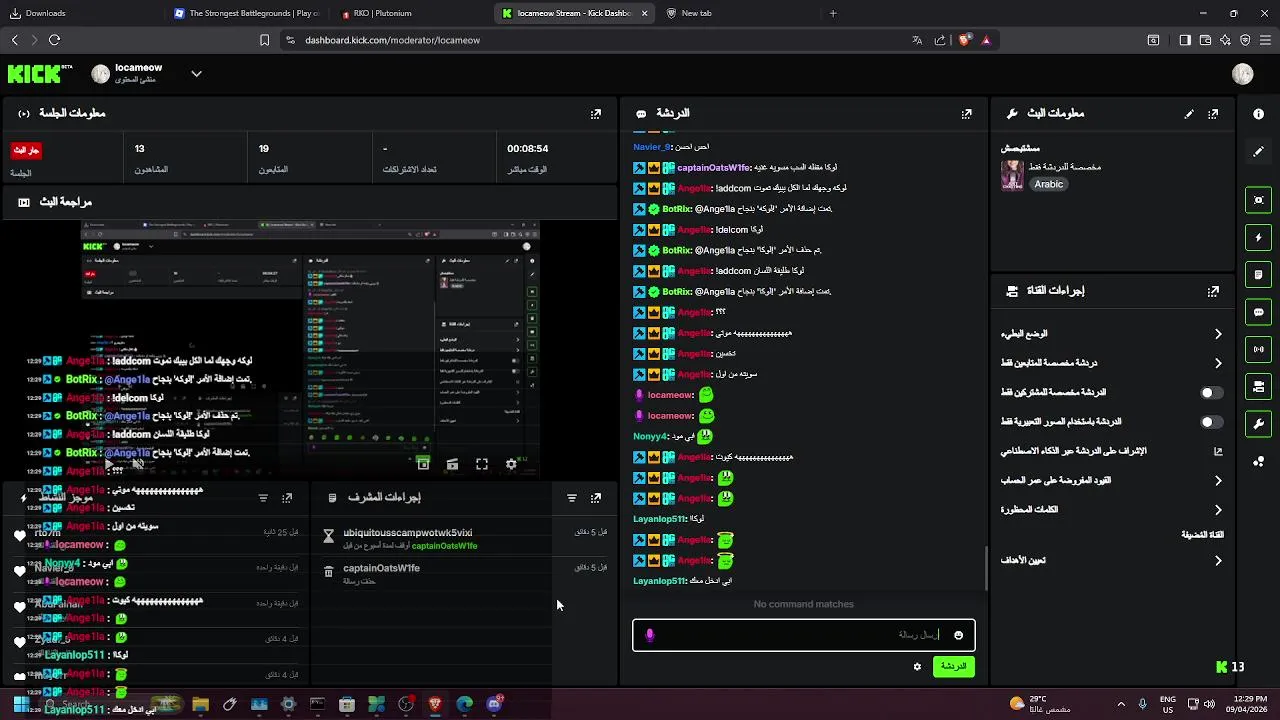Click captainOatsW1fe in moderator actions
Screen dimensions: 1280x720
coord(381,568)
